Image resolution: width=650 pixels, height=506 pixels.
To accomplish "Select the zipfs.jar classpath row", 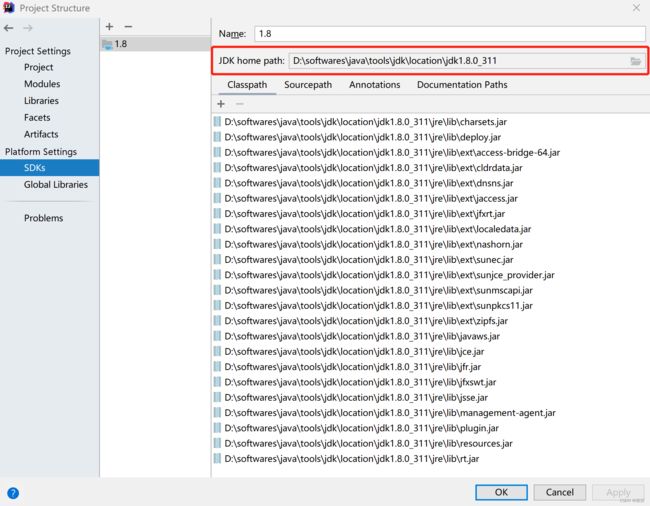I will 430,321.
